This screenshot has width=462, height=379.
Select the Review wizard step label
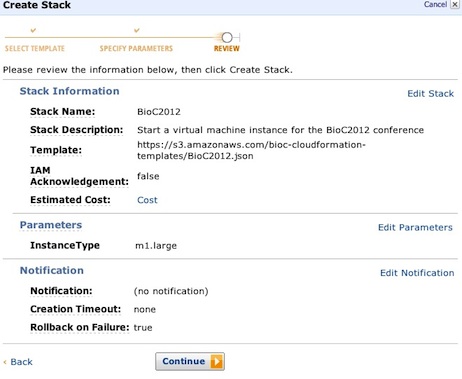(x=227, y=49)
